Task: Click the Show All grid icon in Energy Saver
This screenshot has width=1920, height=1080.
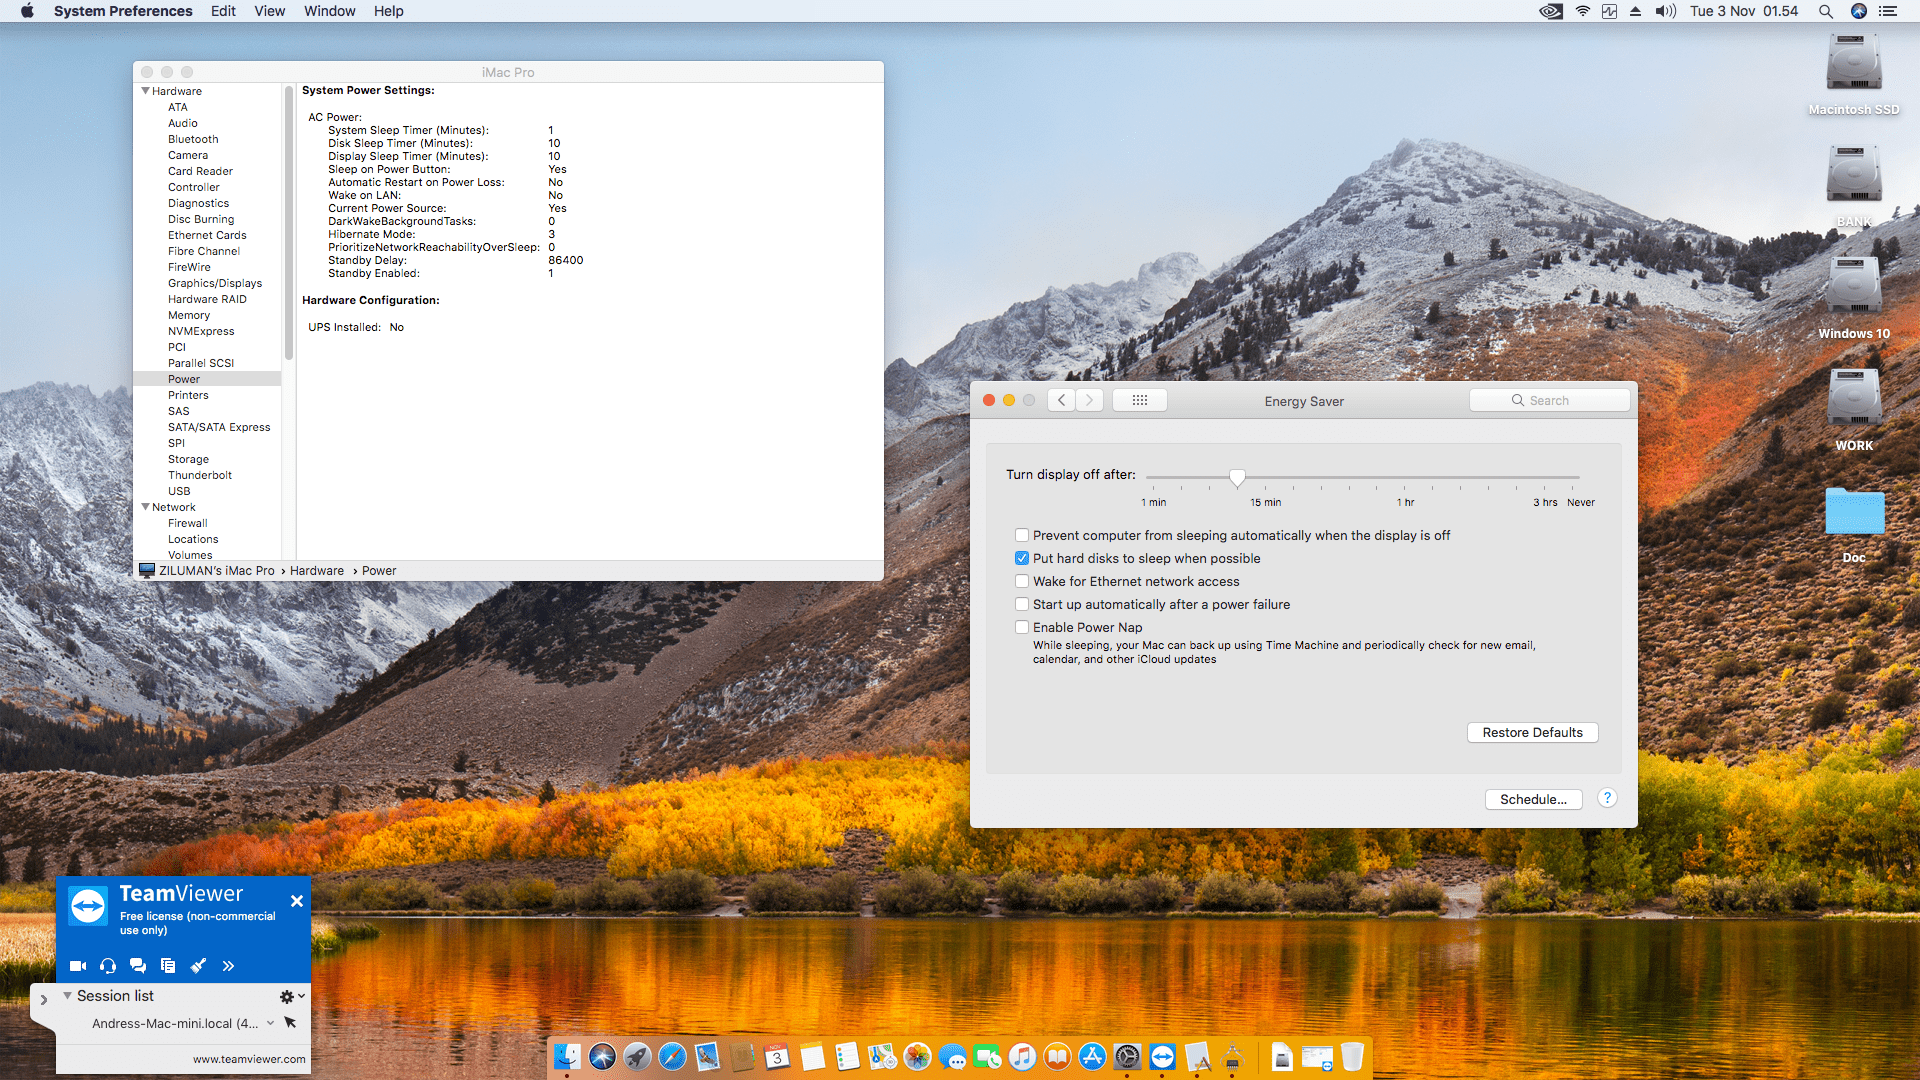Action: (x=1139, y=400)
